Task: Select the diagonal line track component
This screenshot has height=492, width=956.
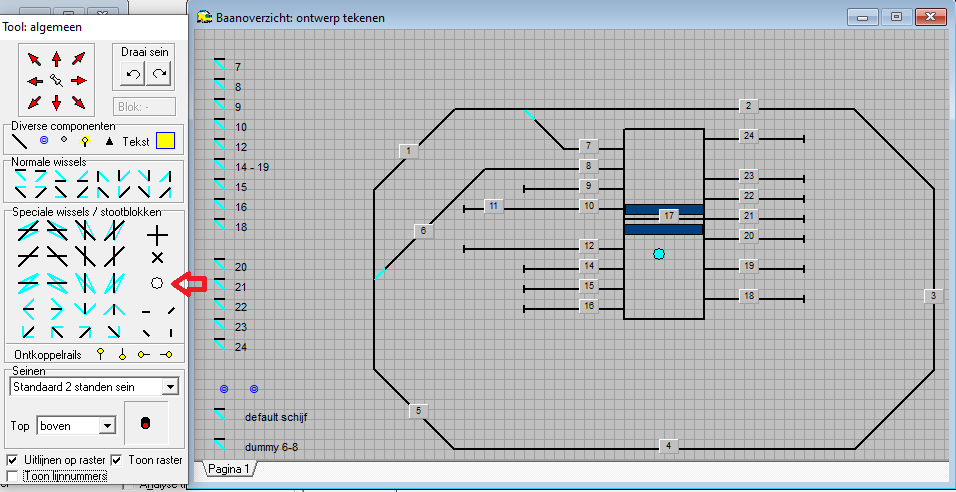Action: pyautogui.click(x=20, y=142)
